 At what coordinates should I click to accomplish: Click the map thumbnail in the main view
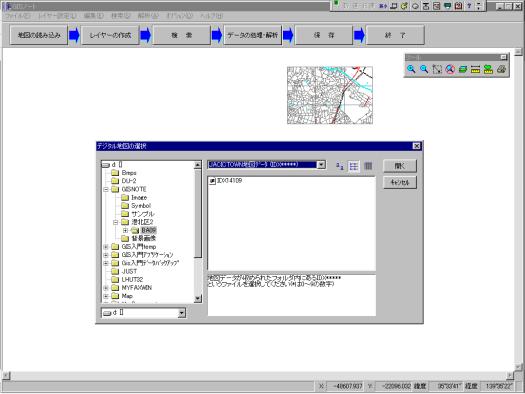(330, 95)
